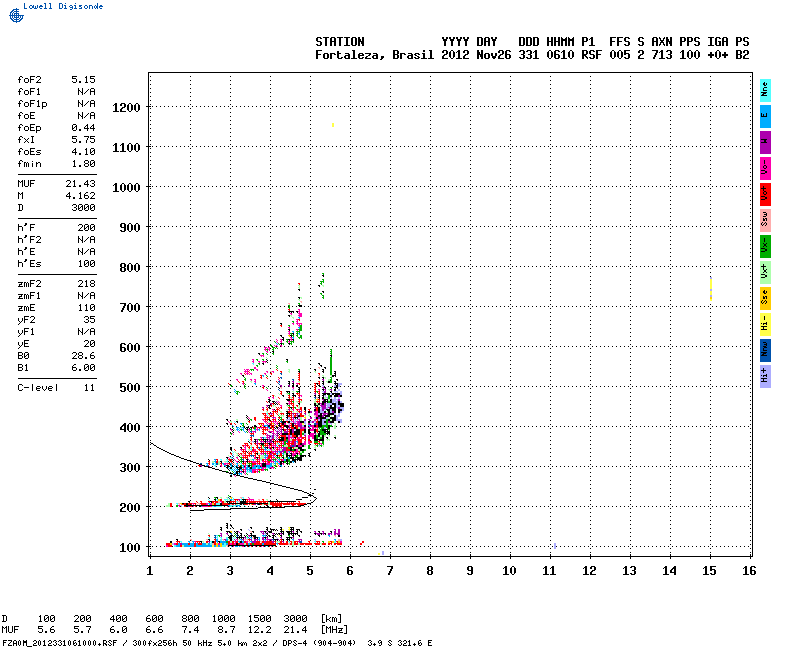This screenshot has height=650, width=800.
Task: Click the h'Es value 100
Action: coord(86,264)
